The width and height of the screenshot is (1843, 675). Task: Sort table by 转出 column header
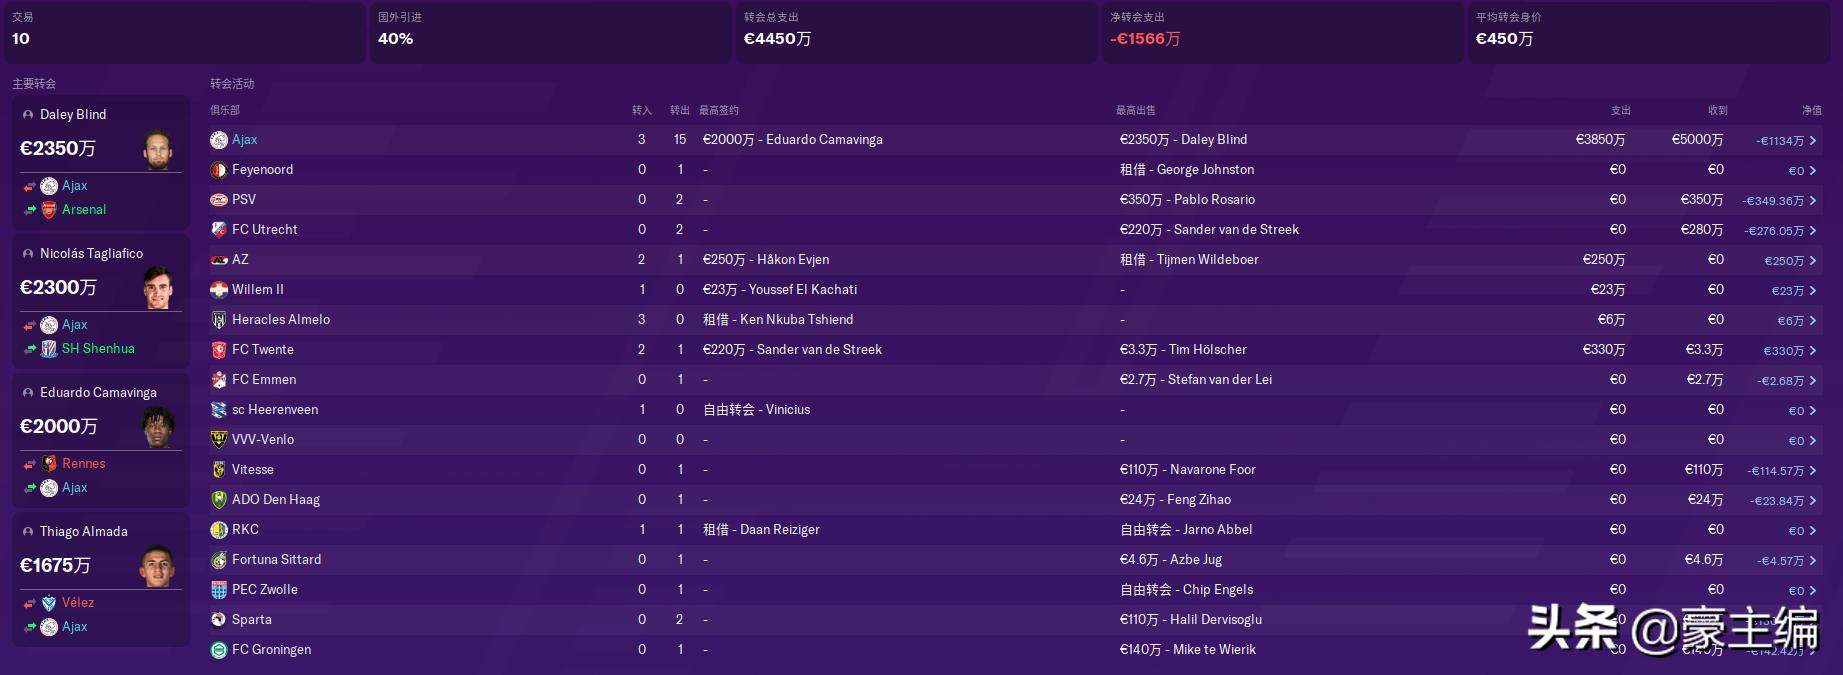point(680,110)
